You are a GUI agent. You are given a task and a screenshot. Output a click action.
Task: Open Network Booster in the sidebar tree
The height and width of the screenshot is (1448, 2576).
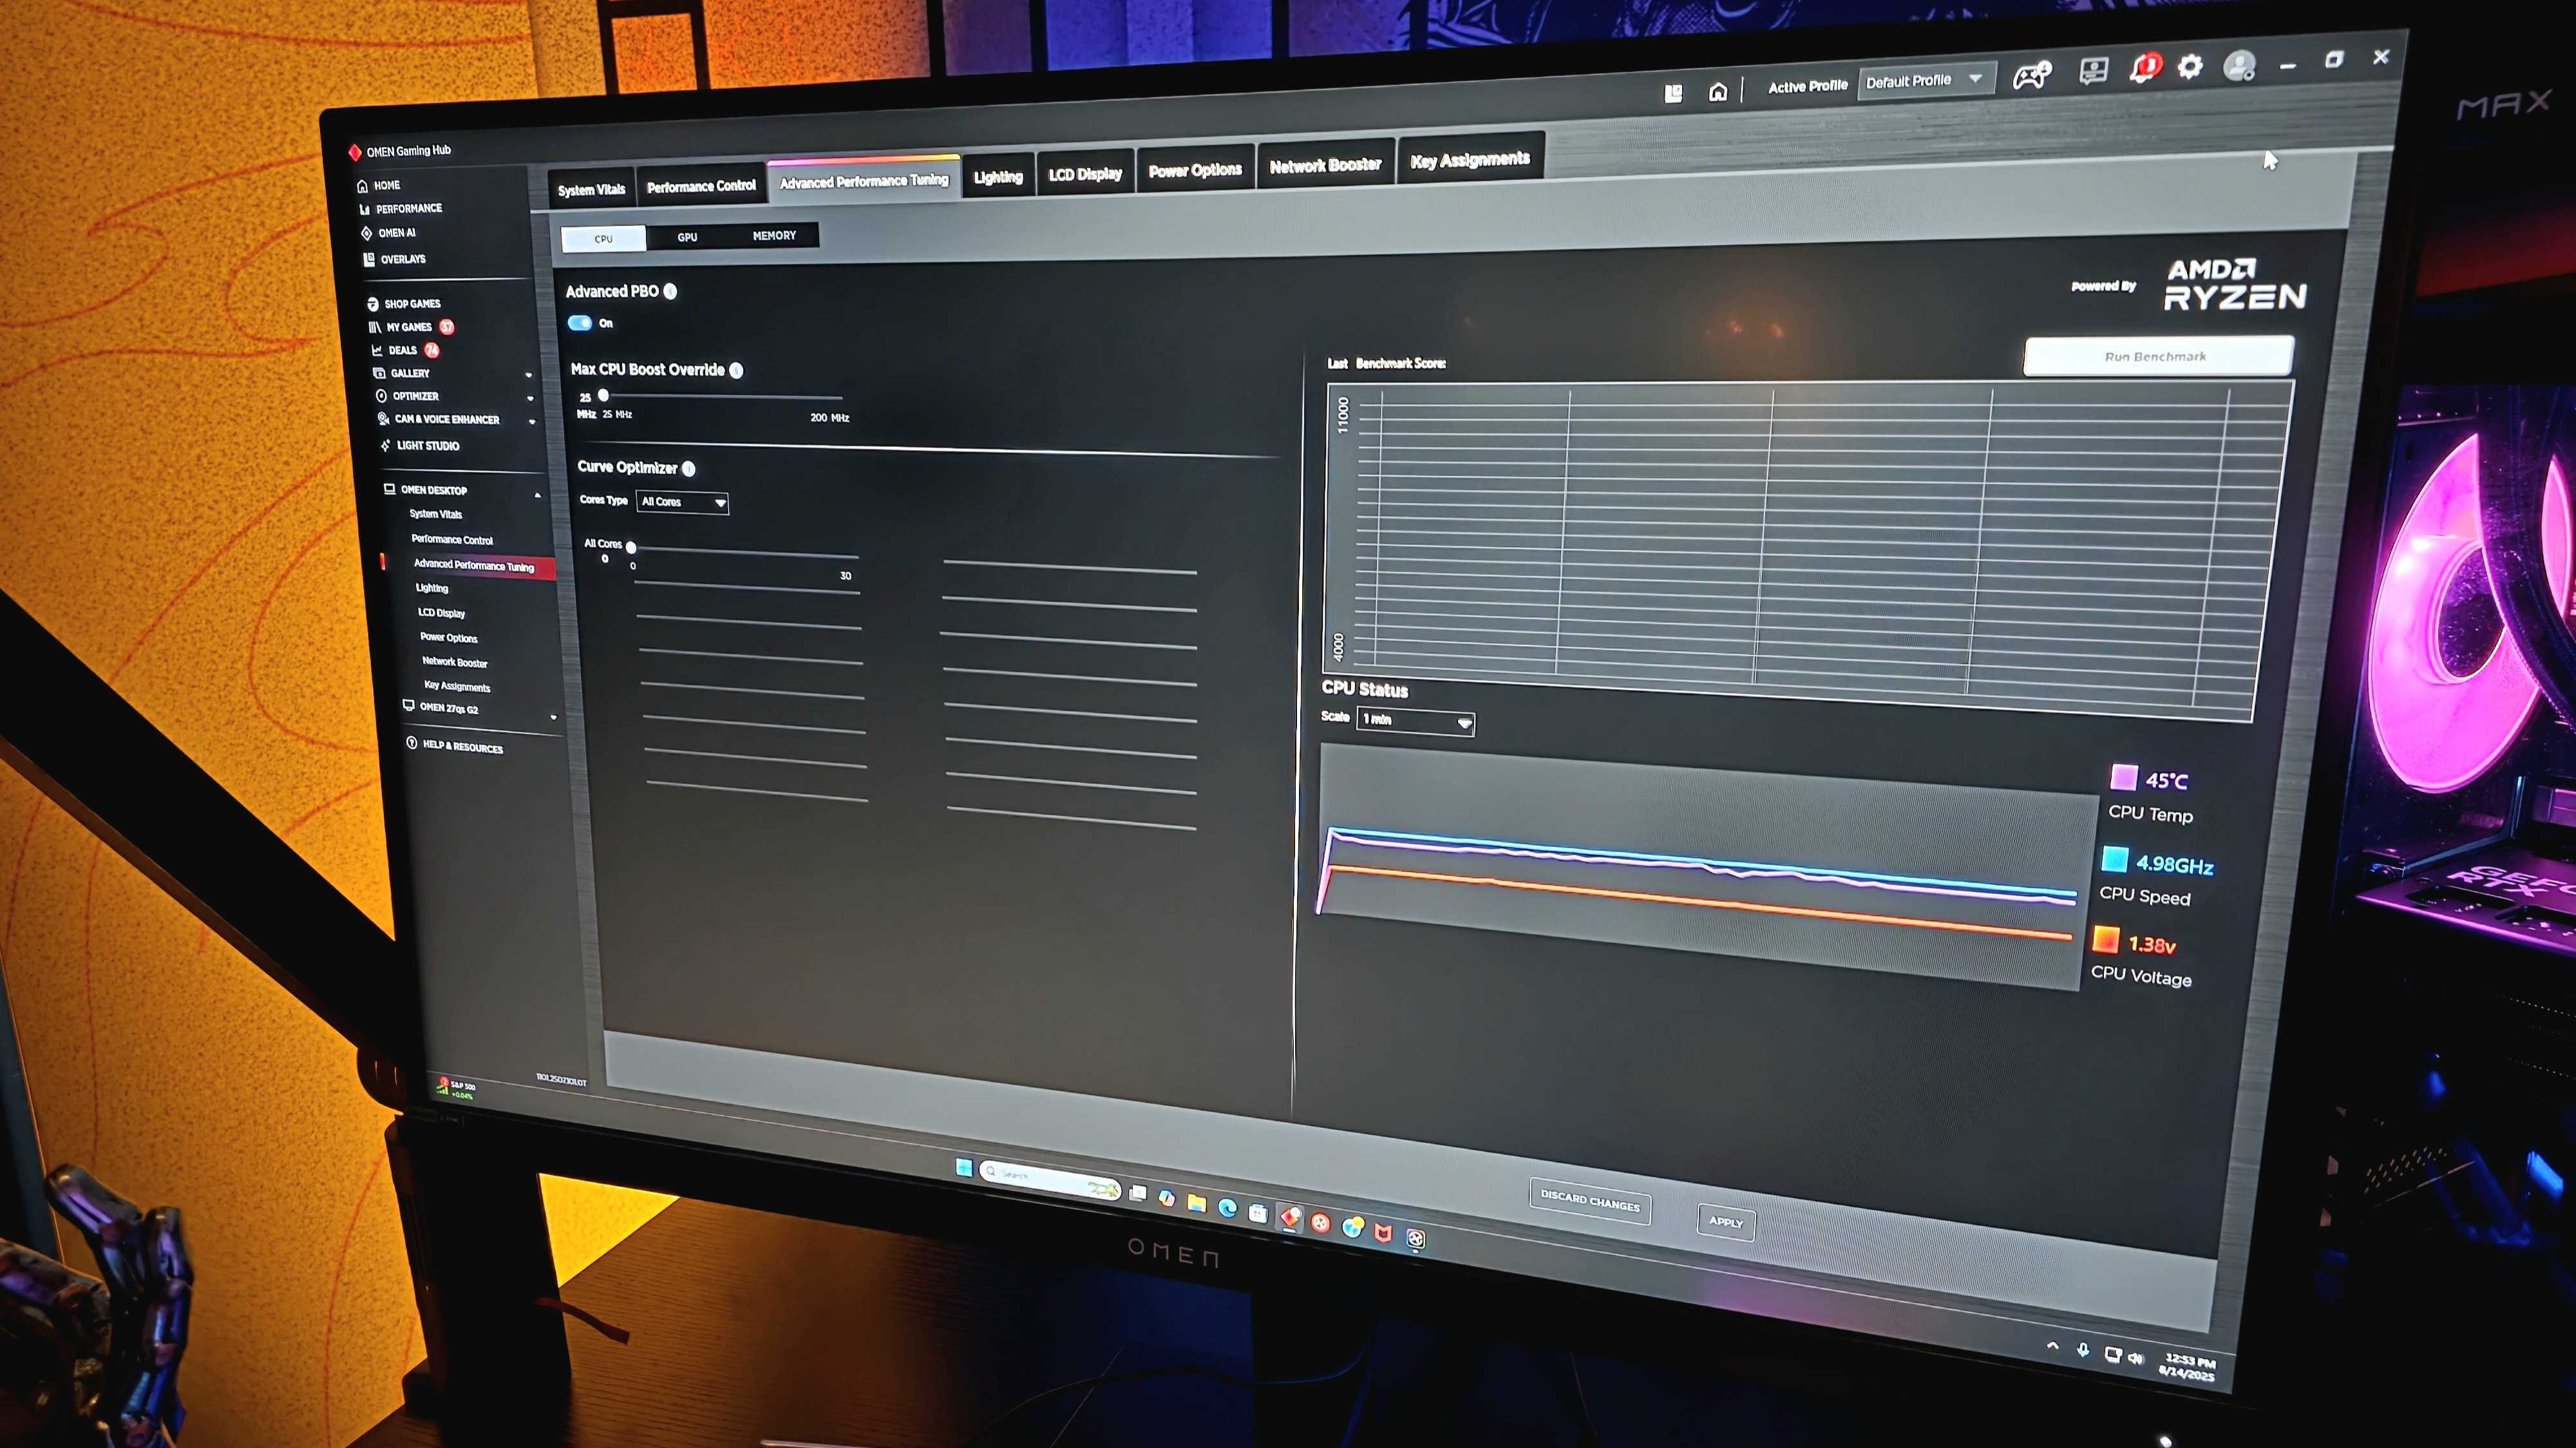[x=455, y=662]
